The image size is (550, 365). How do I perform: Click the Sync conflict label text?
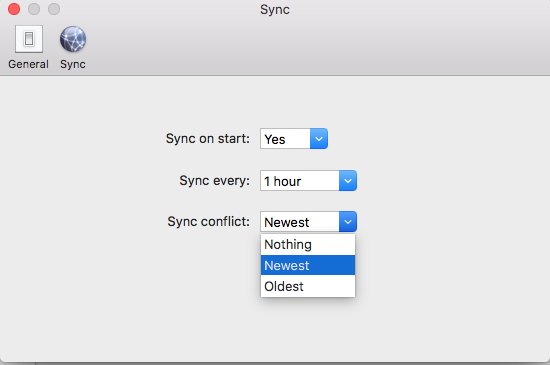pos(208,222)
